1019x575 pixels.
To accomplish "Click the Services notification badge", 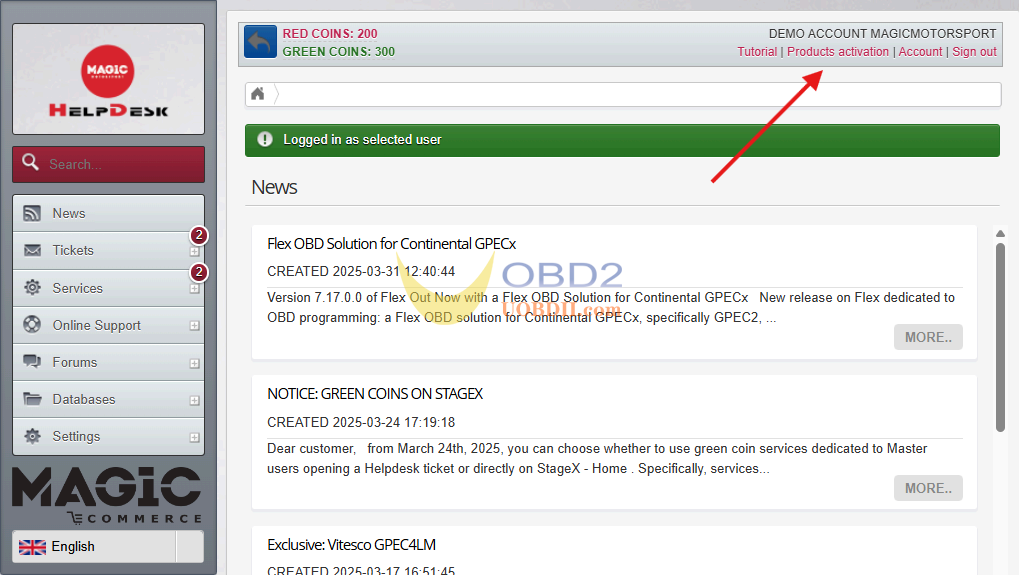I will pos(199,272).
